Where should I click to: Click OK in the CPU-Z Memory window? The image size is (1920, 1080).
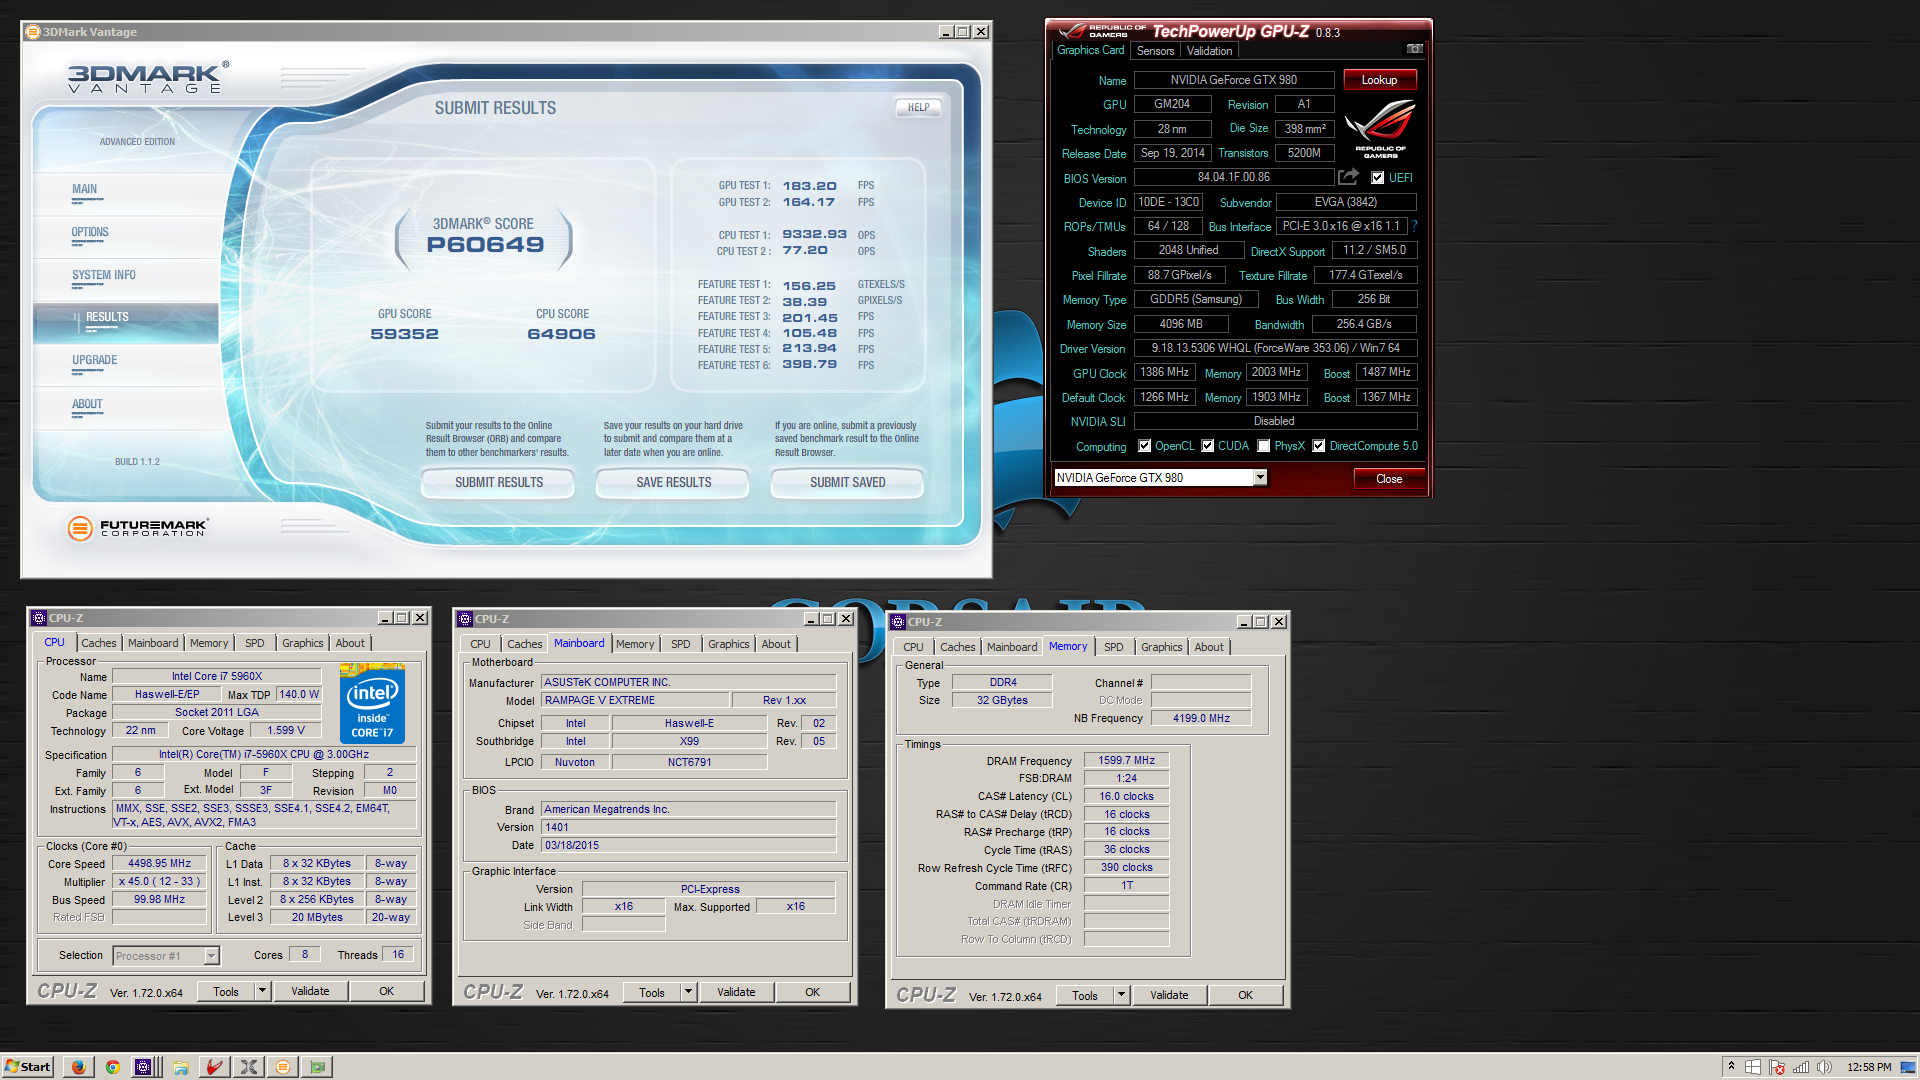[1245, 995]
